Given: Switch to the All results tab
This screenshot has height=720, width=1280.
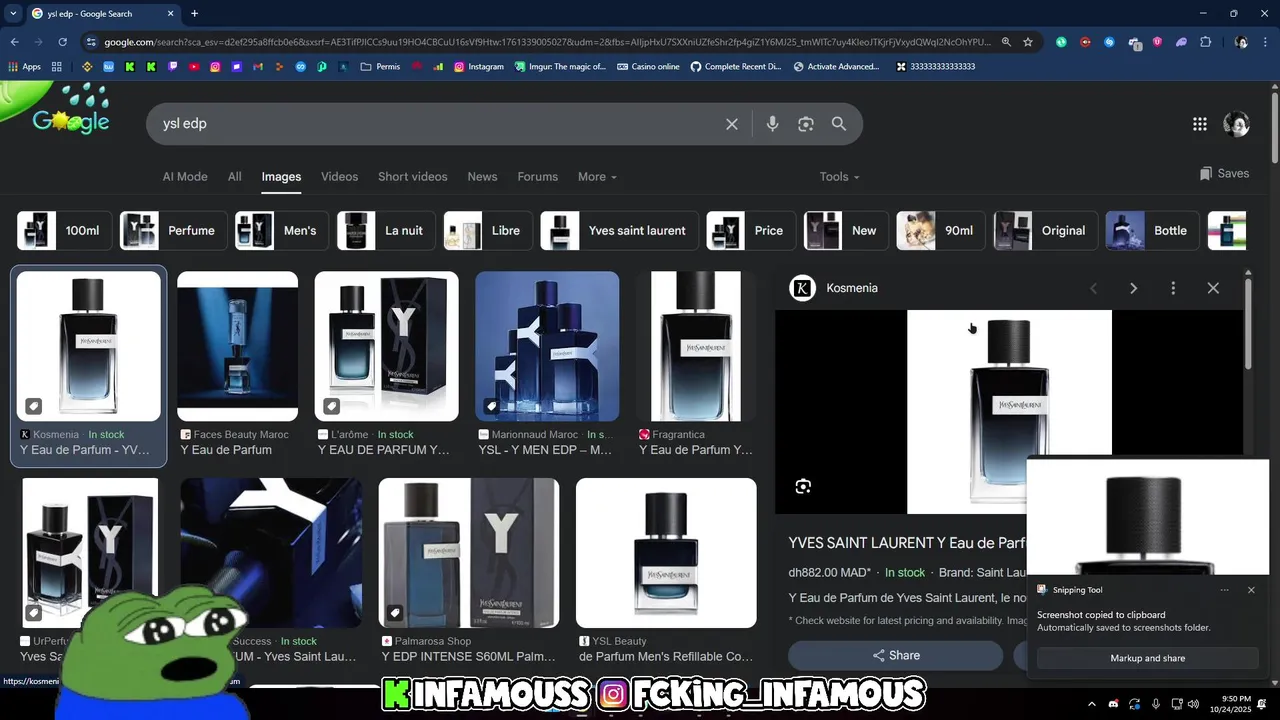Looking at the screenshot, I should (234, 176).
